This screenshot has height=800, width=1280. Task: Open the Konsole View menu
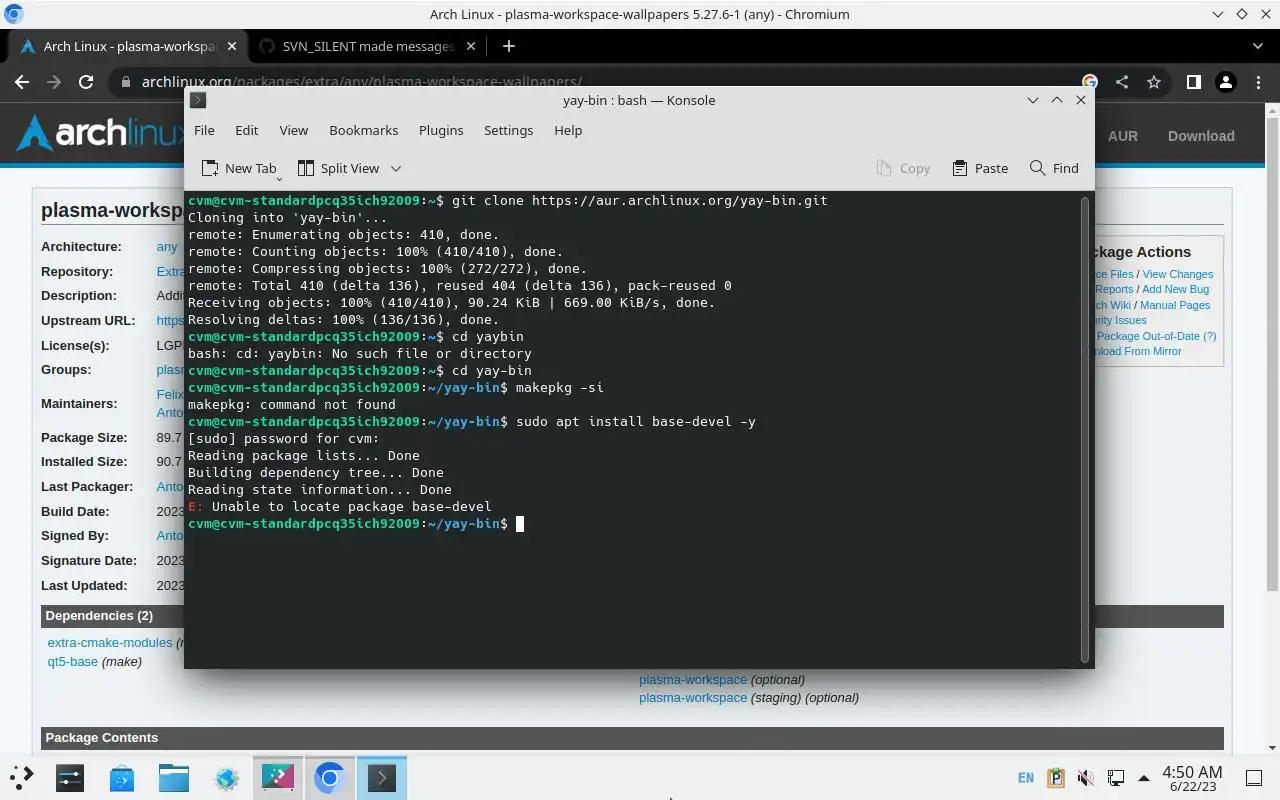[293, 130]
